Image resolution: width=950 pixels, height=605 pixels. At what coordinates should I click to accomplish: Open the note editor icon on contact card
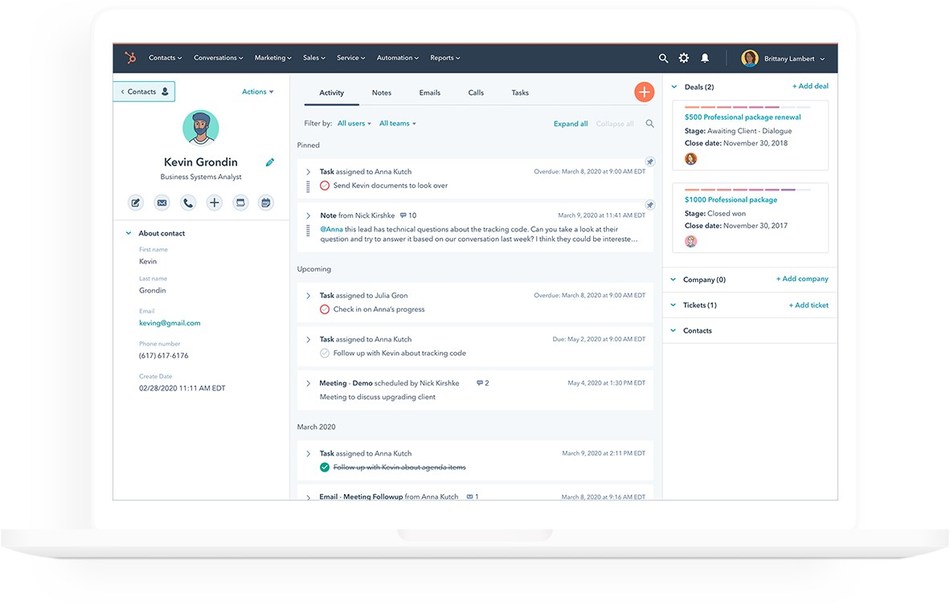tap(135, 202)
